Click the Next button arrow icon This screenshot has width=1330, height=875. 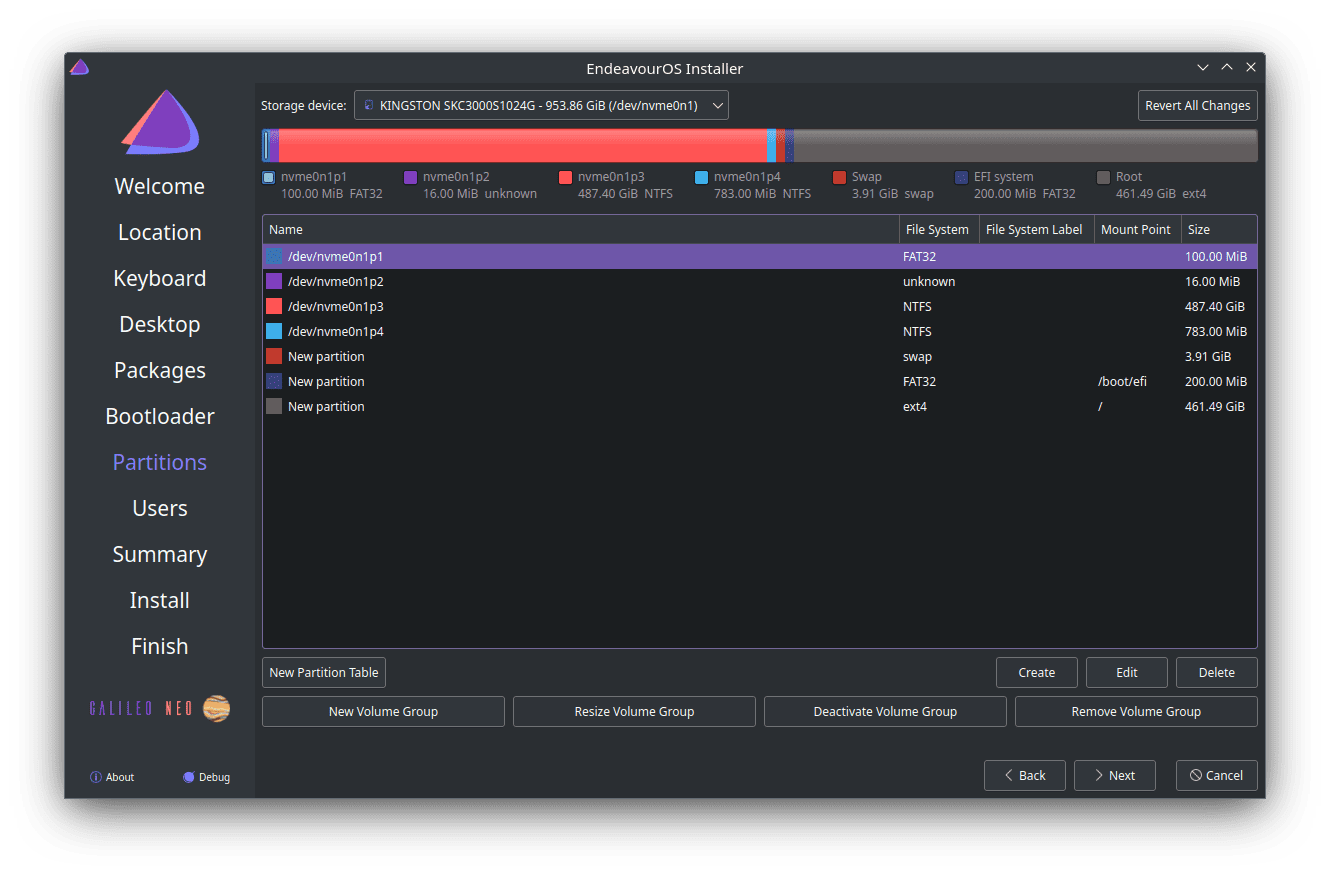(1098, 775)
